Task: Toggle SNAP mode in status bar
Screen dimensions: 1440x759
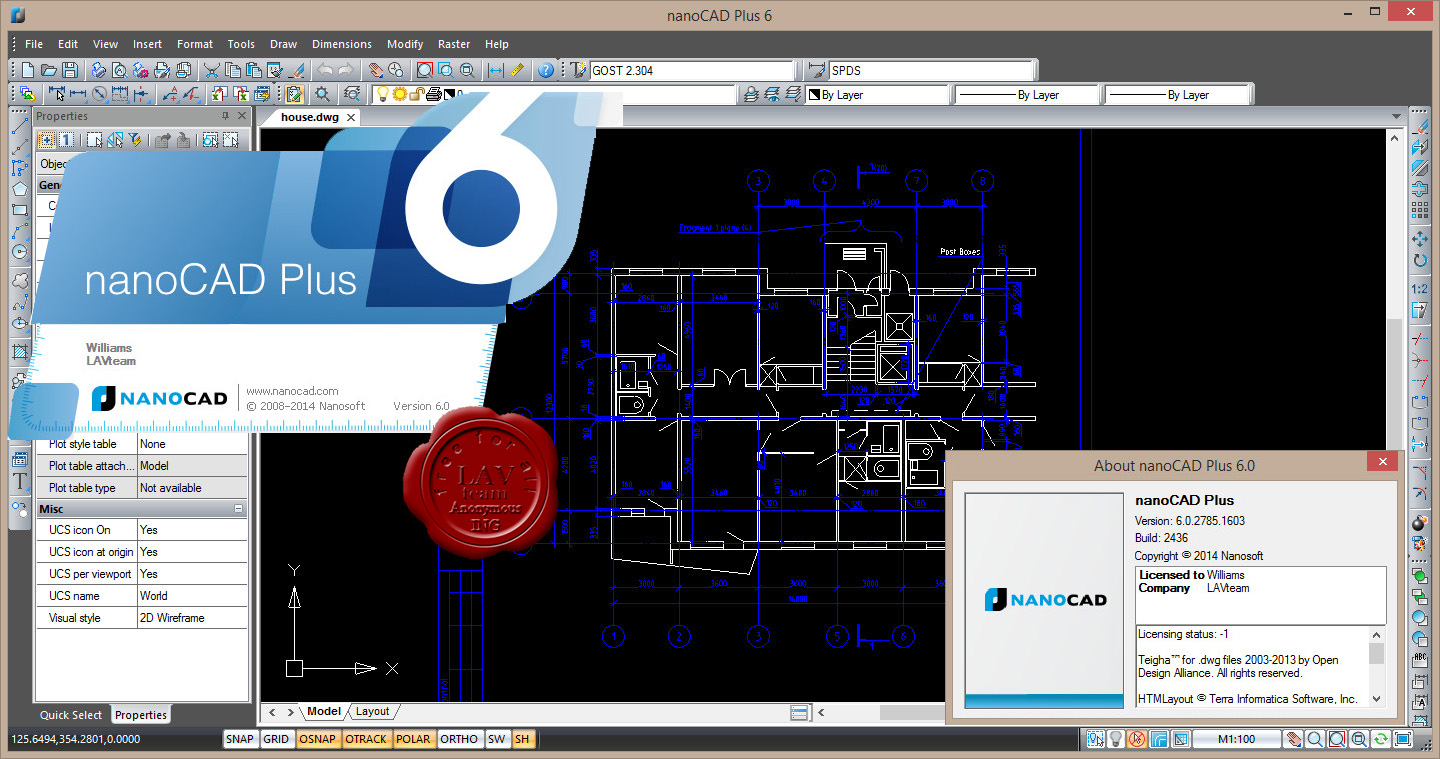Action: (x=240, y=740)
